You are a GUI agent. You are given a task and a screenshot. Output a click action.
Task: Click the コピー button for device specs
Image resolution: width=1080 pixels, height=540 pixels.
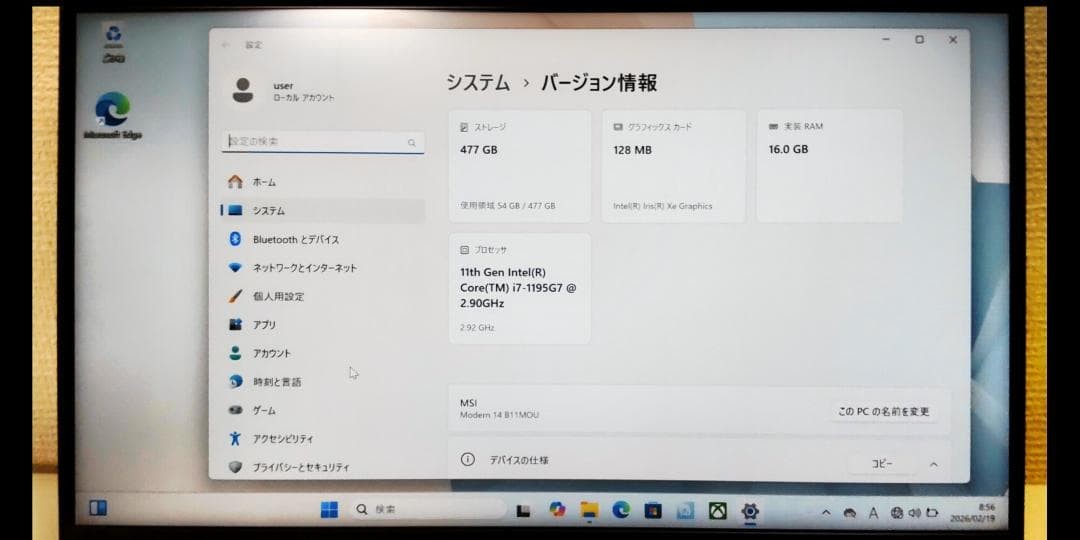pos(882,464)
